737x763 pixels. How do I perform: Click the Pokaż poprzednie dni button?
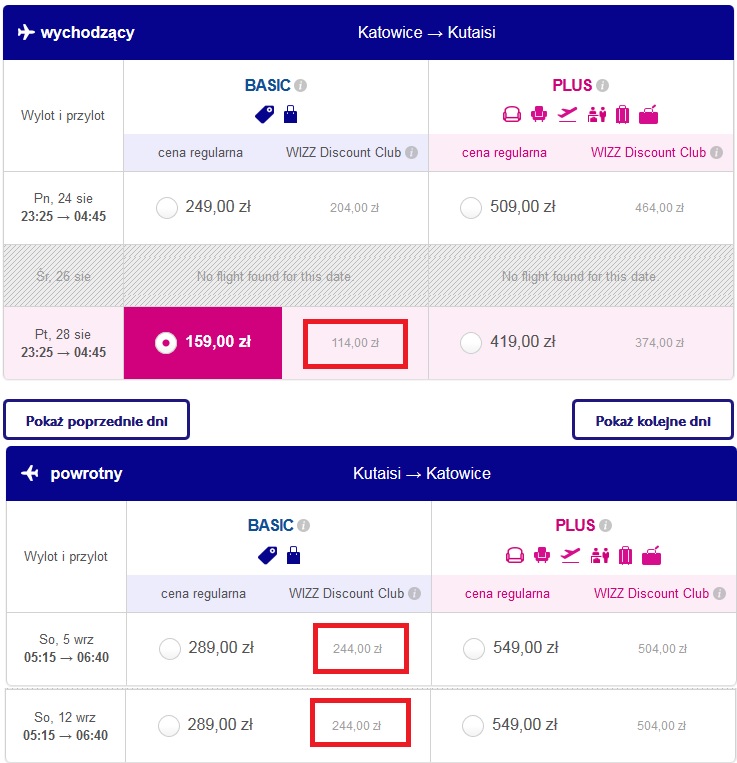click(x=96, y=420)
